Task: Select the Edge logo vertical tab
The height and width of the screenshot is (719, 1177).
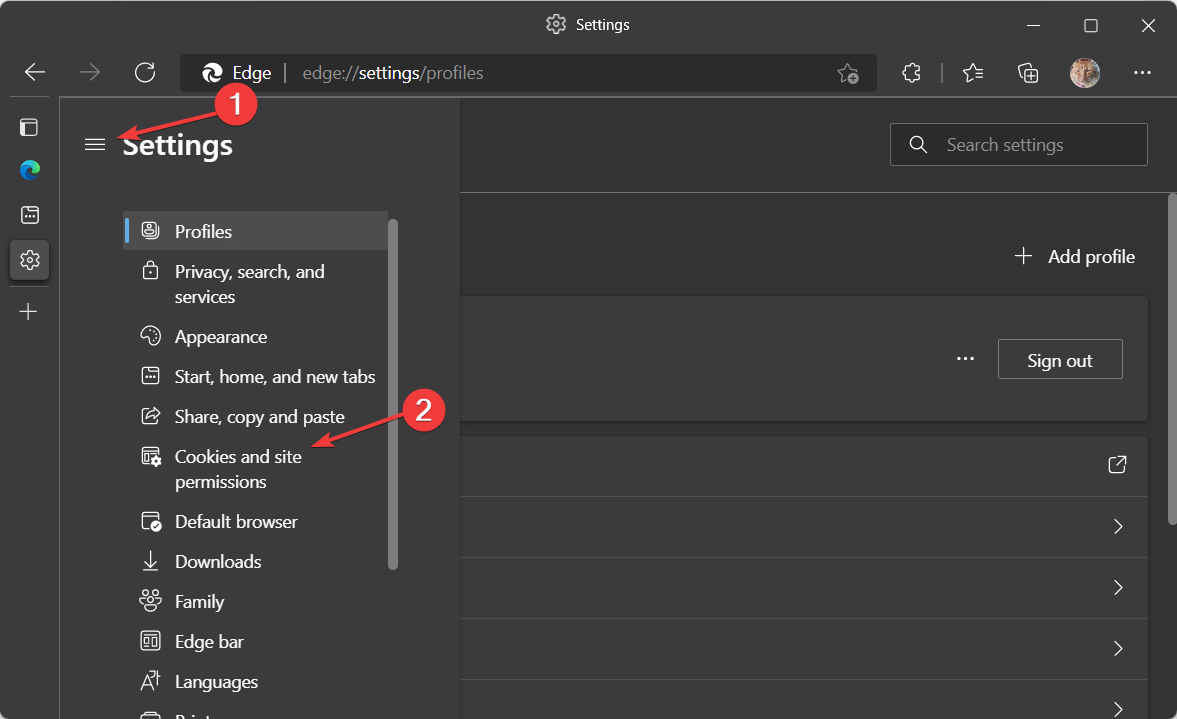Action: click(x=29, y=170)
